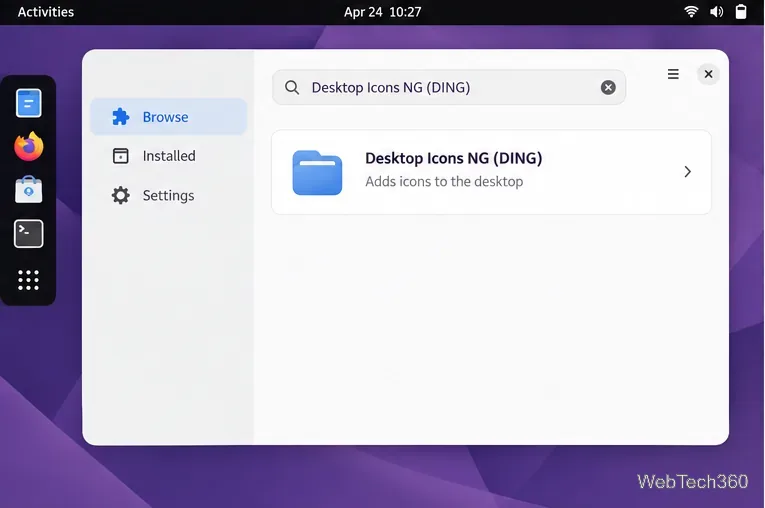Screen dimensions: 765x508
Task: Close the extension manager window
Action: point(708,74)
